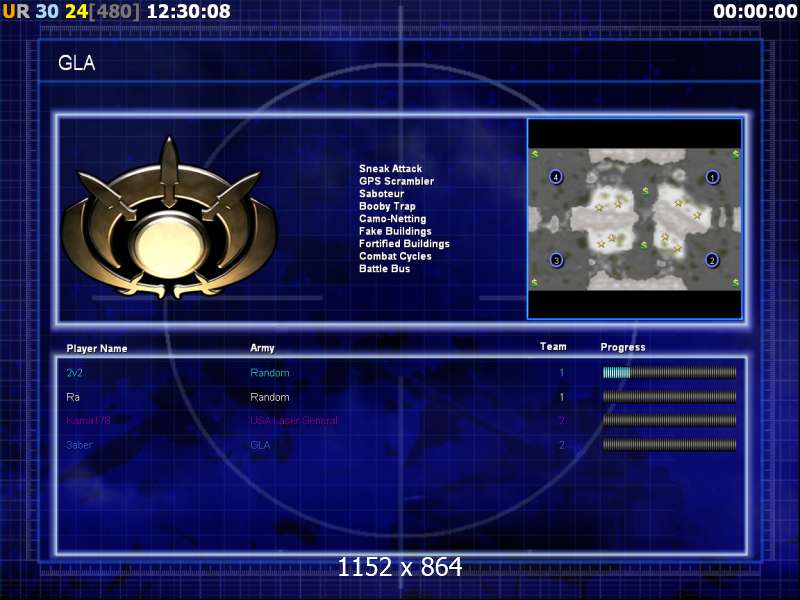The height and width of the screenshot is (600, 800).
Task: Click the 'Army' column header
Action: [x=262, y=348]
